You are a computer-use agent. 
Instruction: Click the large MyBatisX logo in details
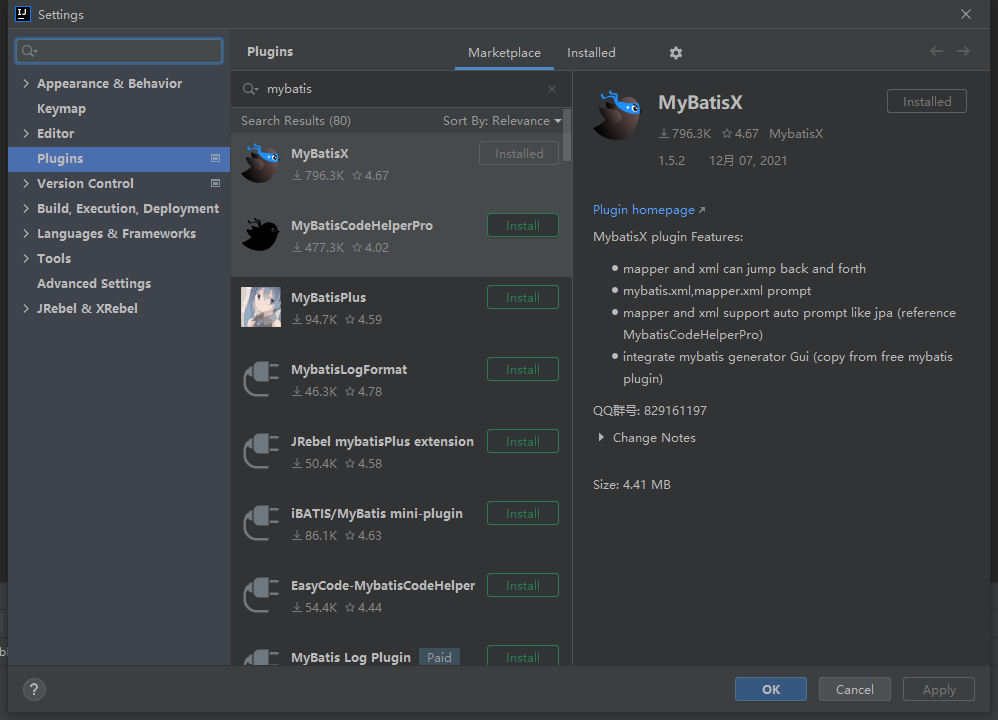pos(617,115)
